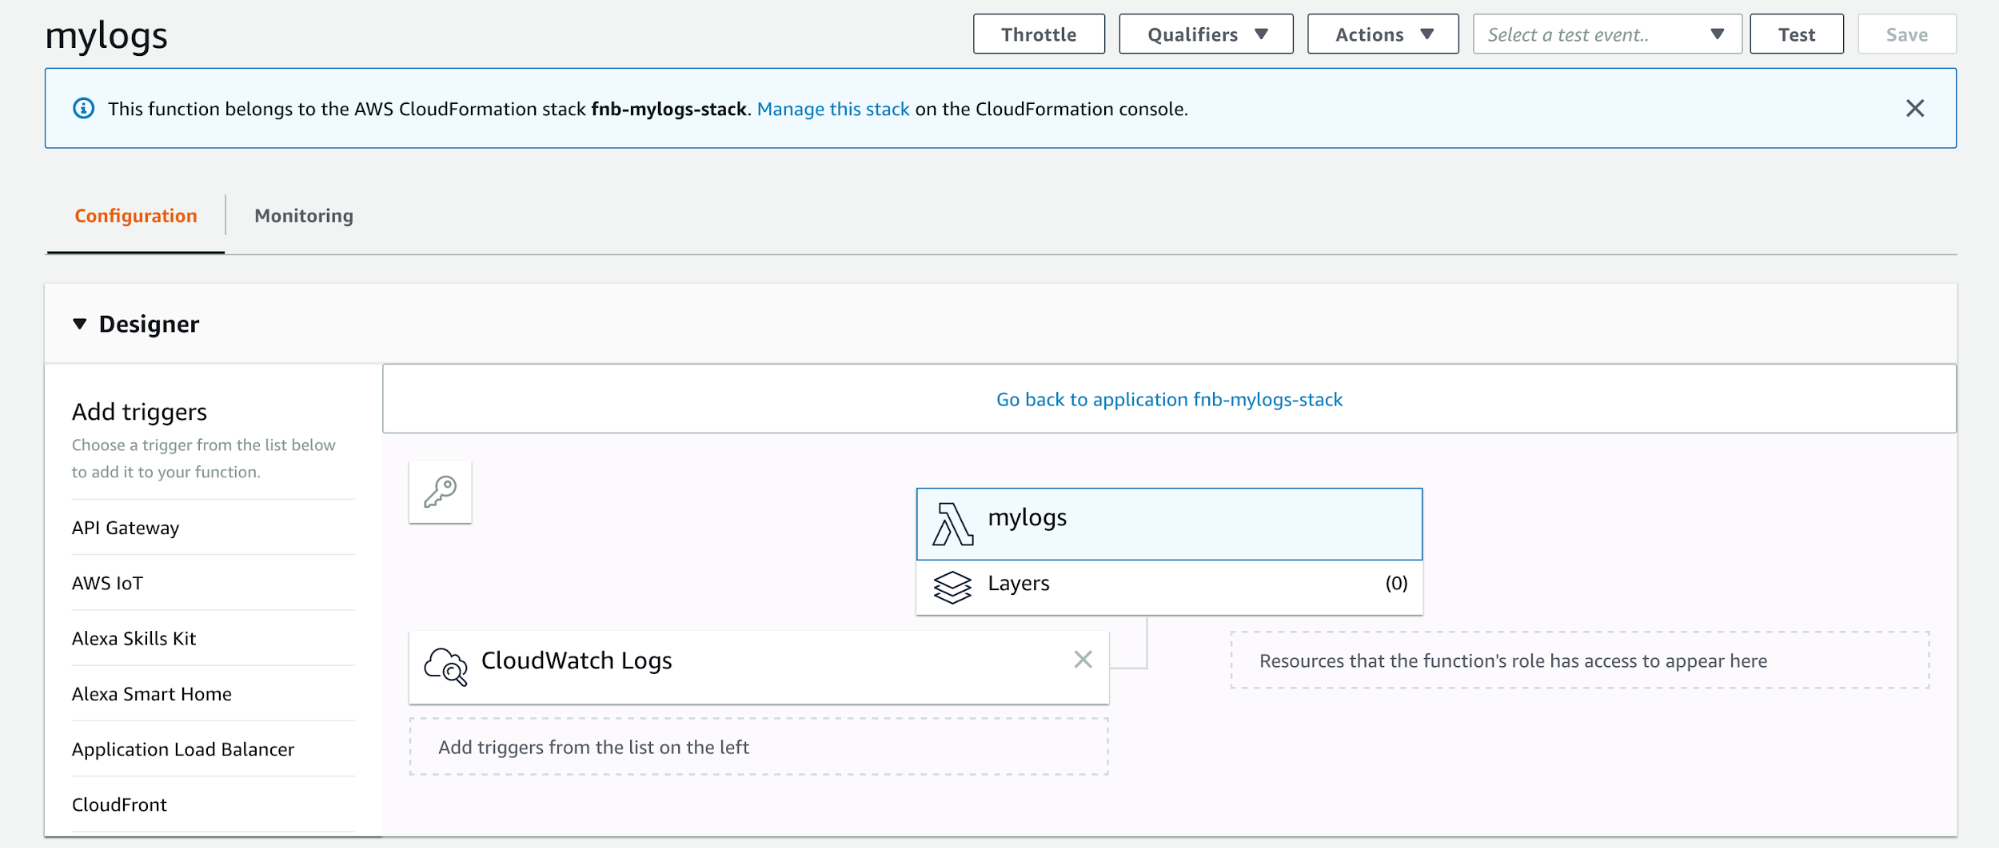Screen dimensions: 1999x849
Task: Click the Add triggers heading
Action: pos(139,412)
